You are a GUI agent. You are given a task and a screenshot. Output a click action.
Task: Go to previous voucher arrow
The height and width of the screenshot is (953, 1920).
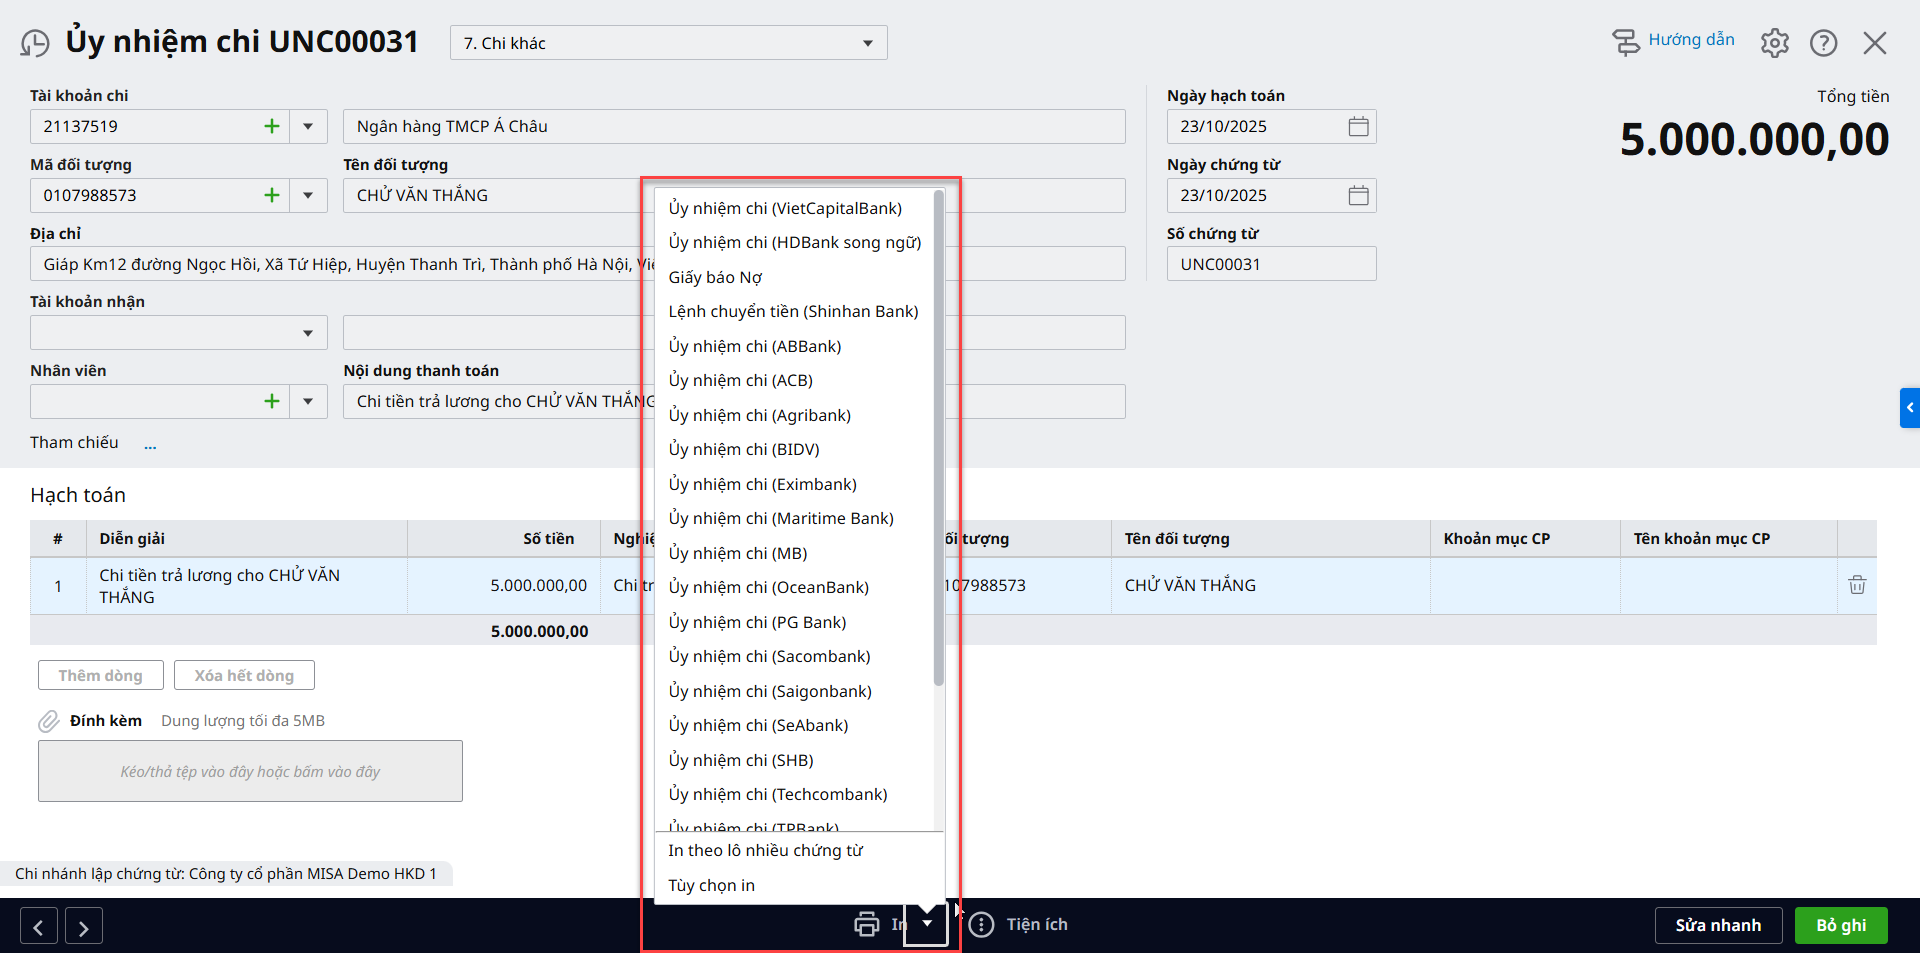click(39, 927)
